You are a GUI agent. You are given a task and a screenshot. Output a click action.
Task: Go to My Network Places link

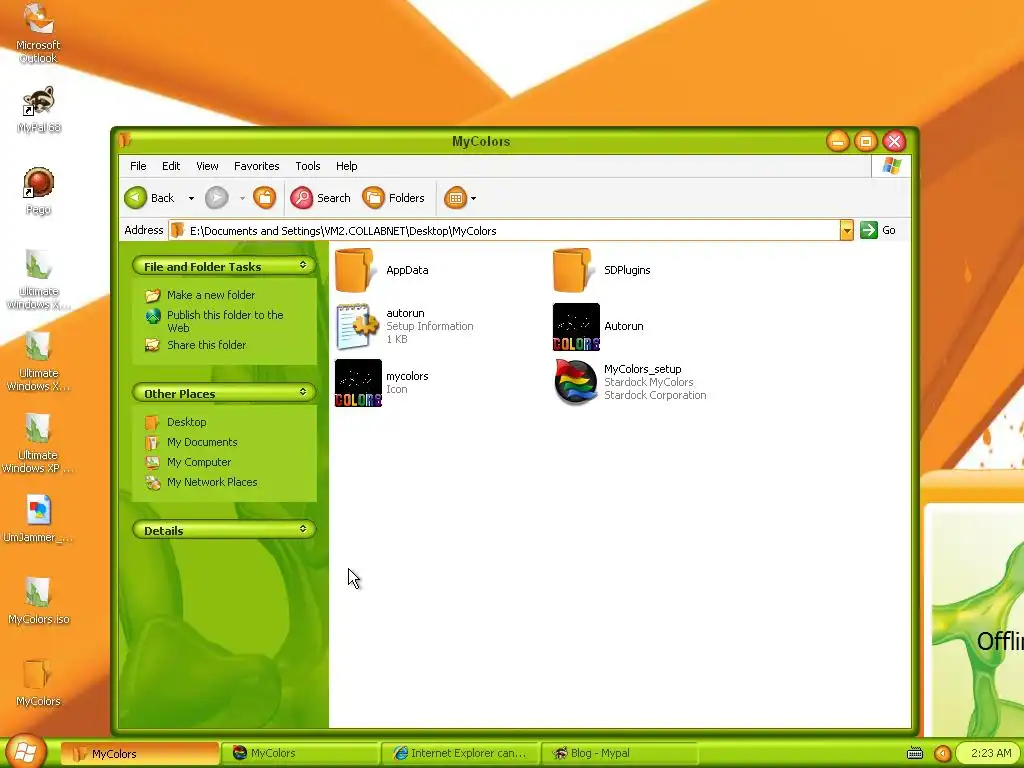click(212, 482)
